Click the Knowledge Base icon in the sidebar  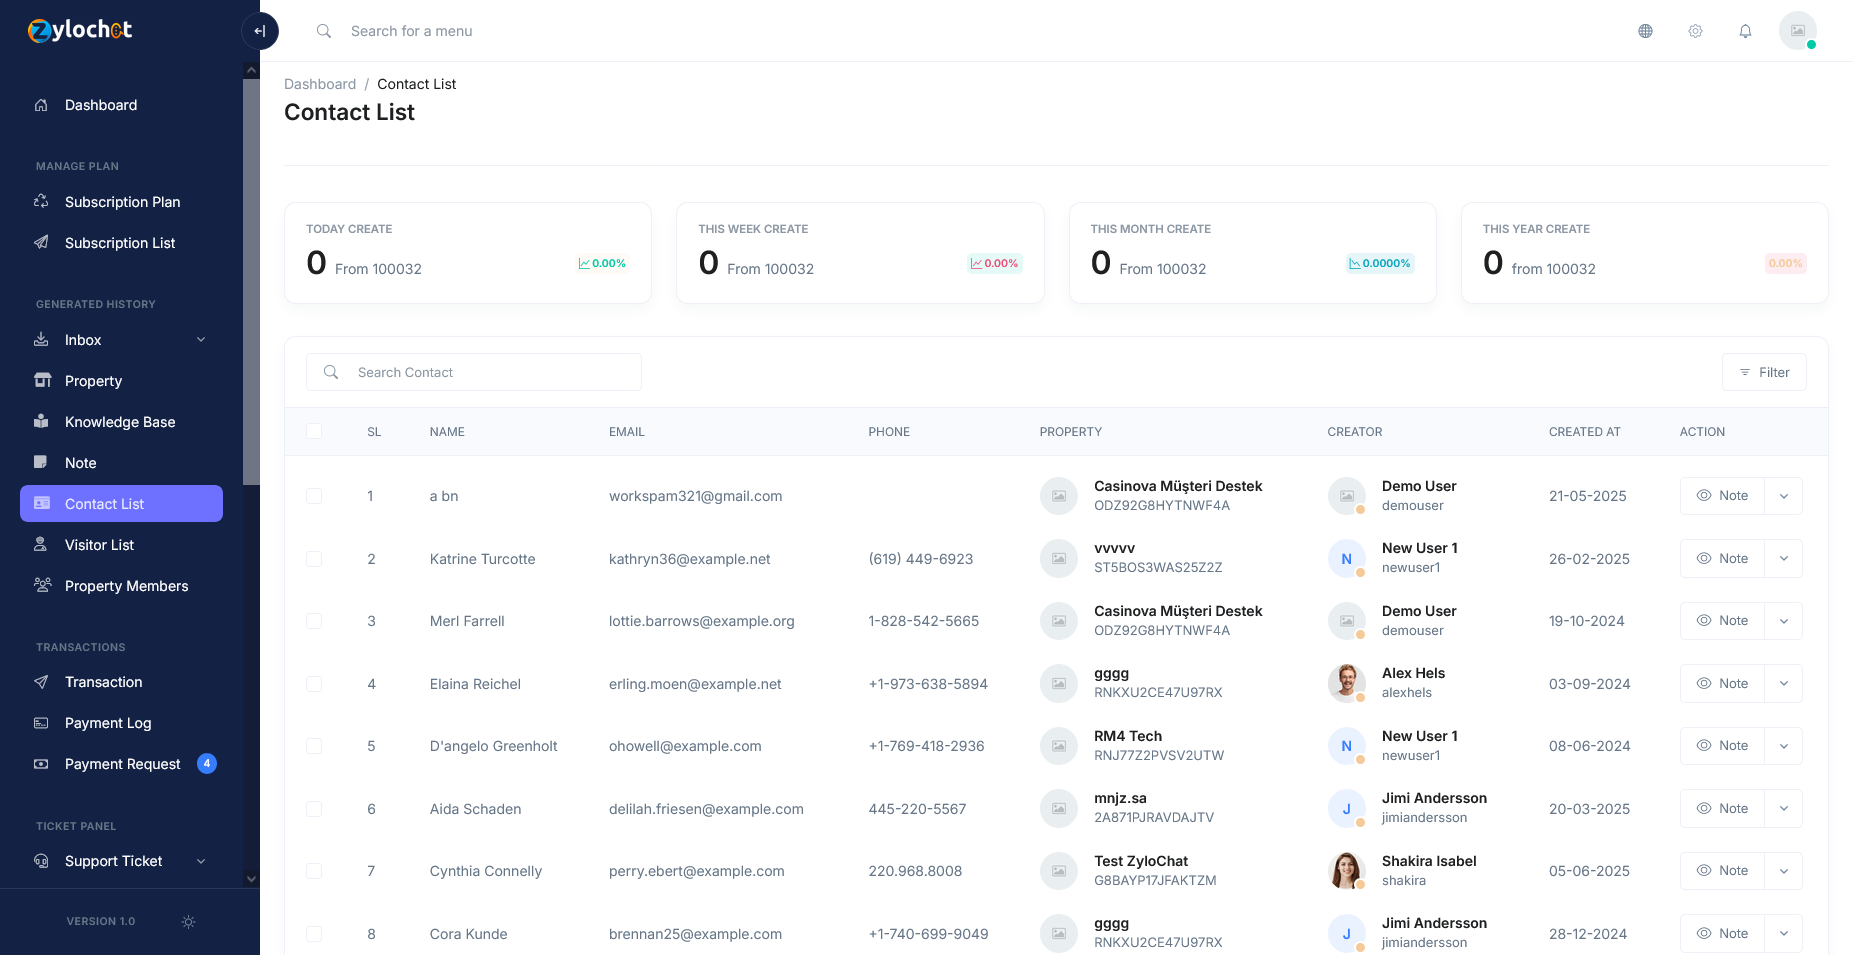pos(41,422)
